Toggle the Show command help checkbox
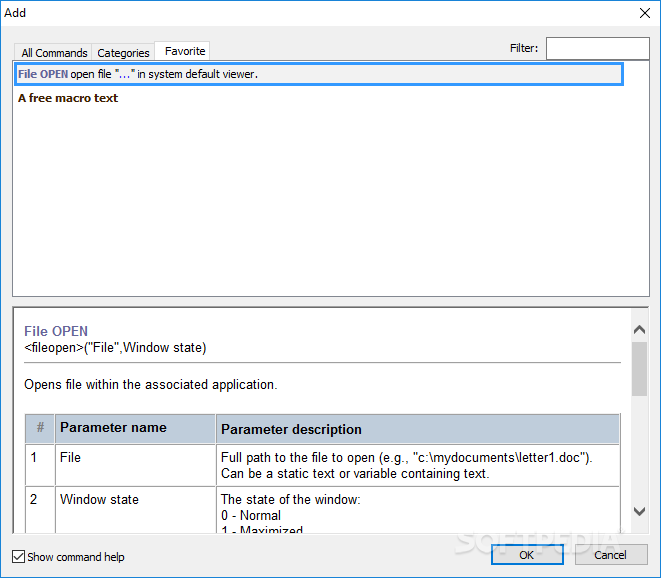Viewport: 661px width, 578px height. click(x=19, y=556)
